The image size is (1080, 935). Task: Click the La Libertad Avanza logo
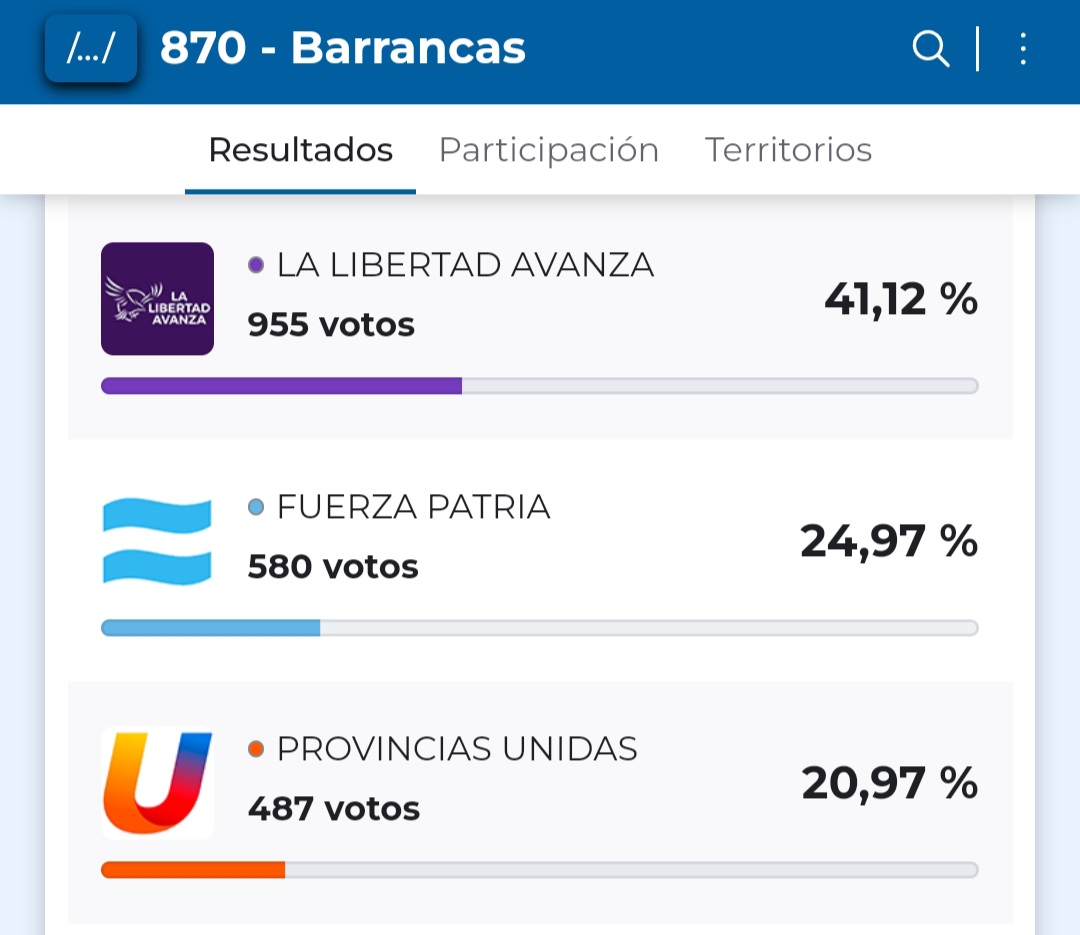(157, 299)
